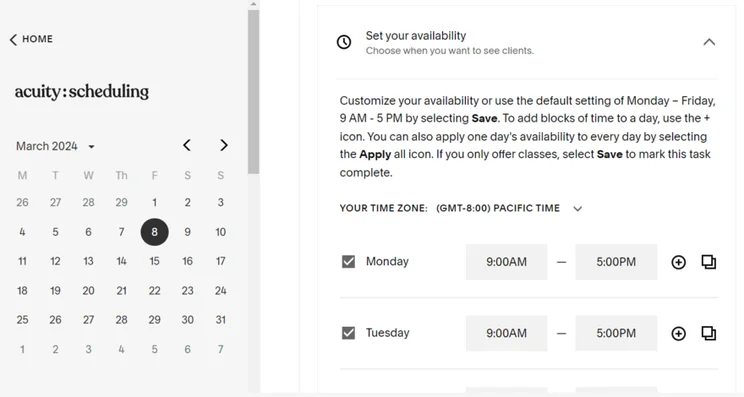Apply Tuesday's availability to all days
The image size is (744, 397).
pyautogui.click(x=709, y=333)
